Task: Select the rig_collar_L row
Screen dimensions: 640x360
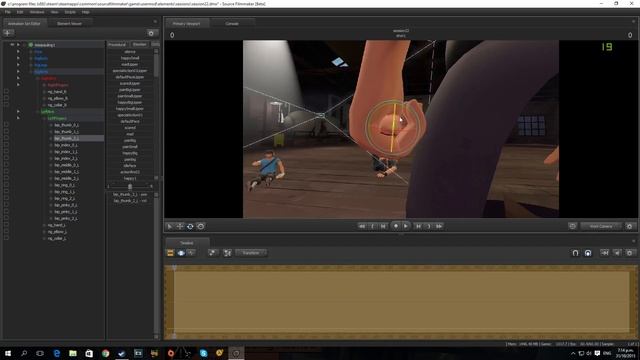Action: pyautogui.click(x=57, y=238)
